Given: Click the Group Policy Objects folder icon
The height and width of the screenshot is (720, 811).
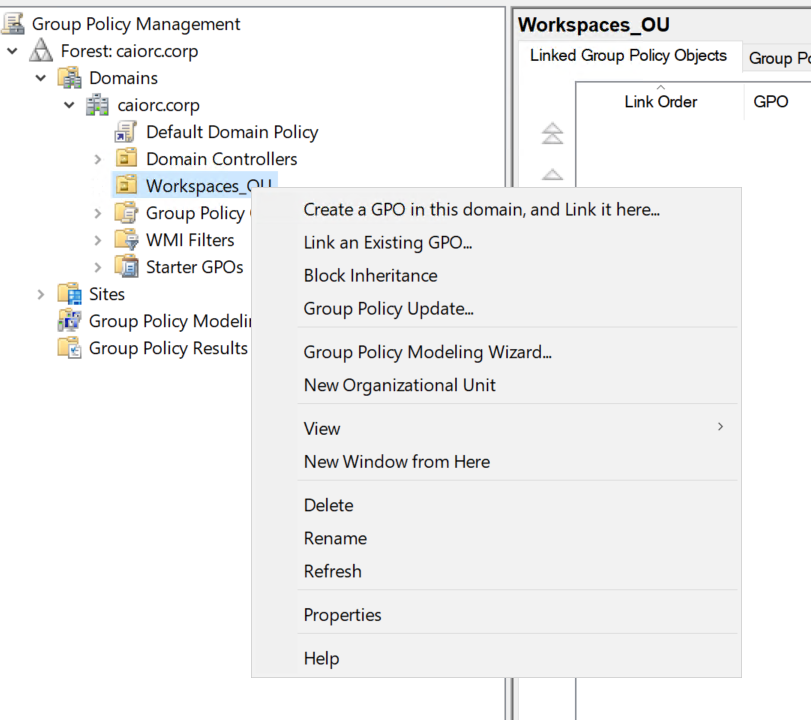Looking at the screenshot, I should [126, 213].
